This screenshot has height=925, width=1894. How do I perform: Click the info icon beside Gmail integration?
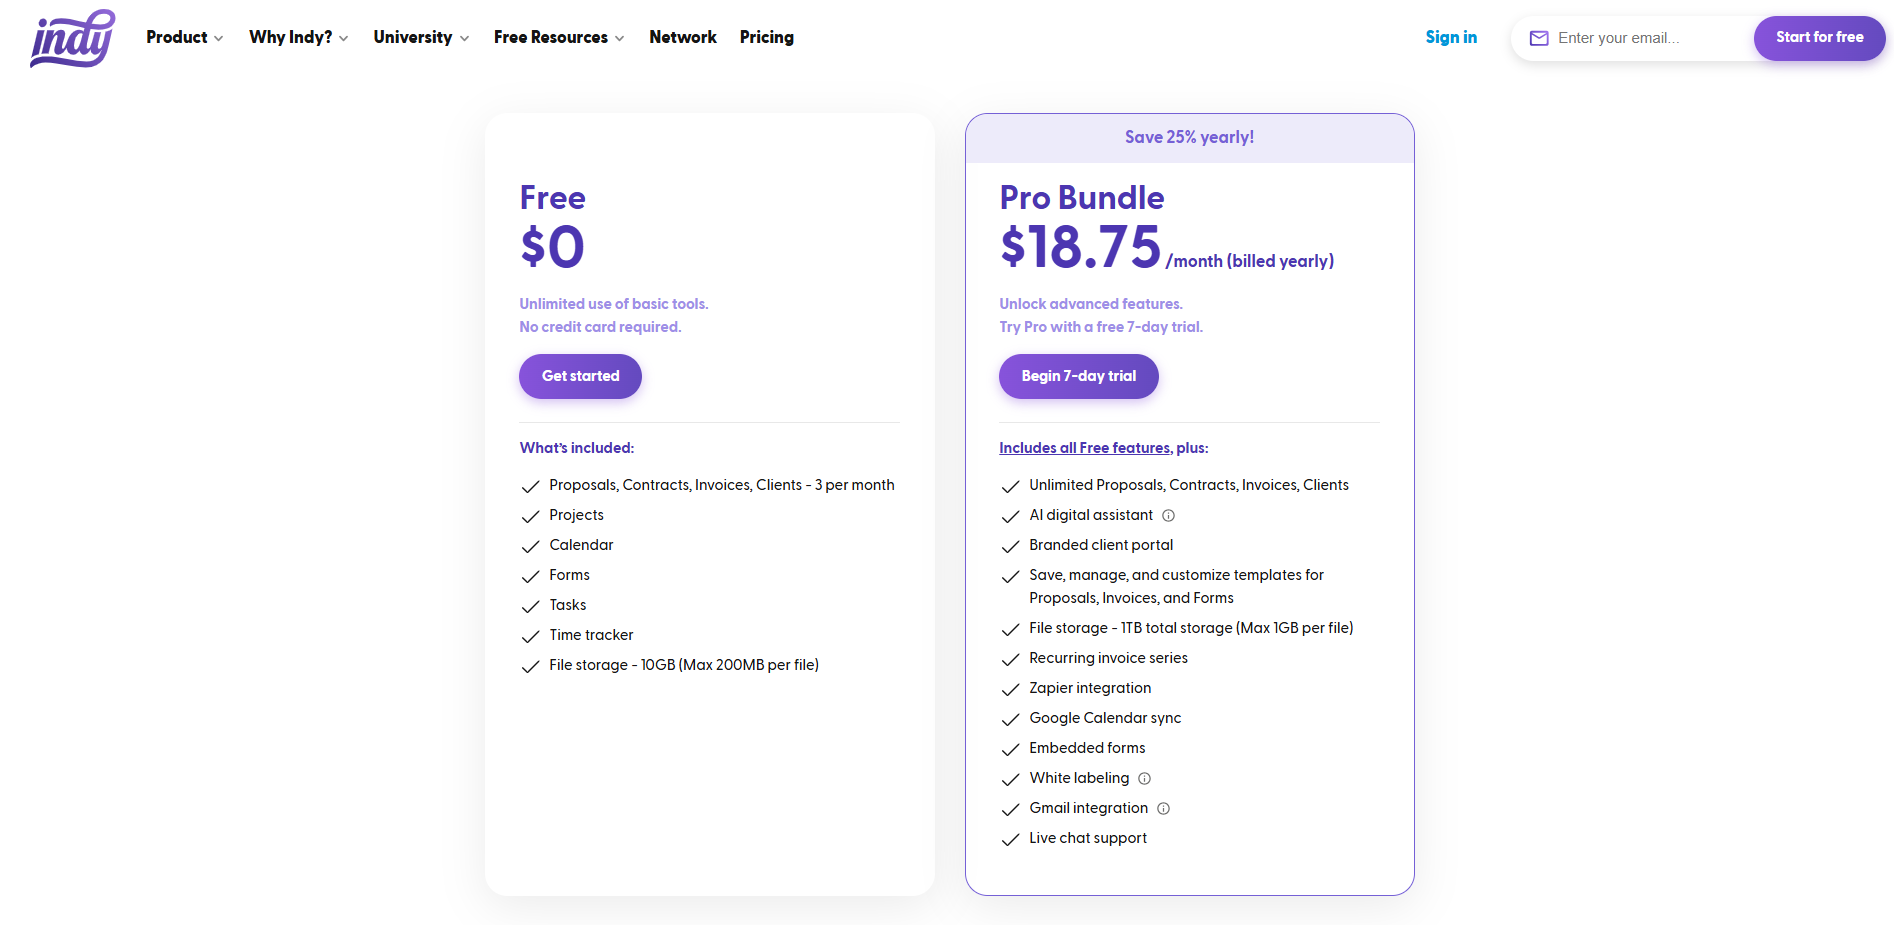[1163, 809]
